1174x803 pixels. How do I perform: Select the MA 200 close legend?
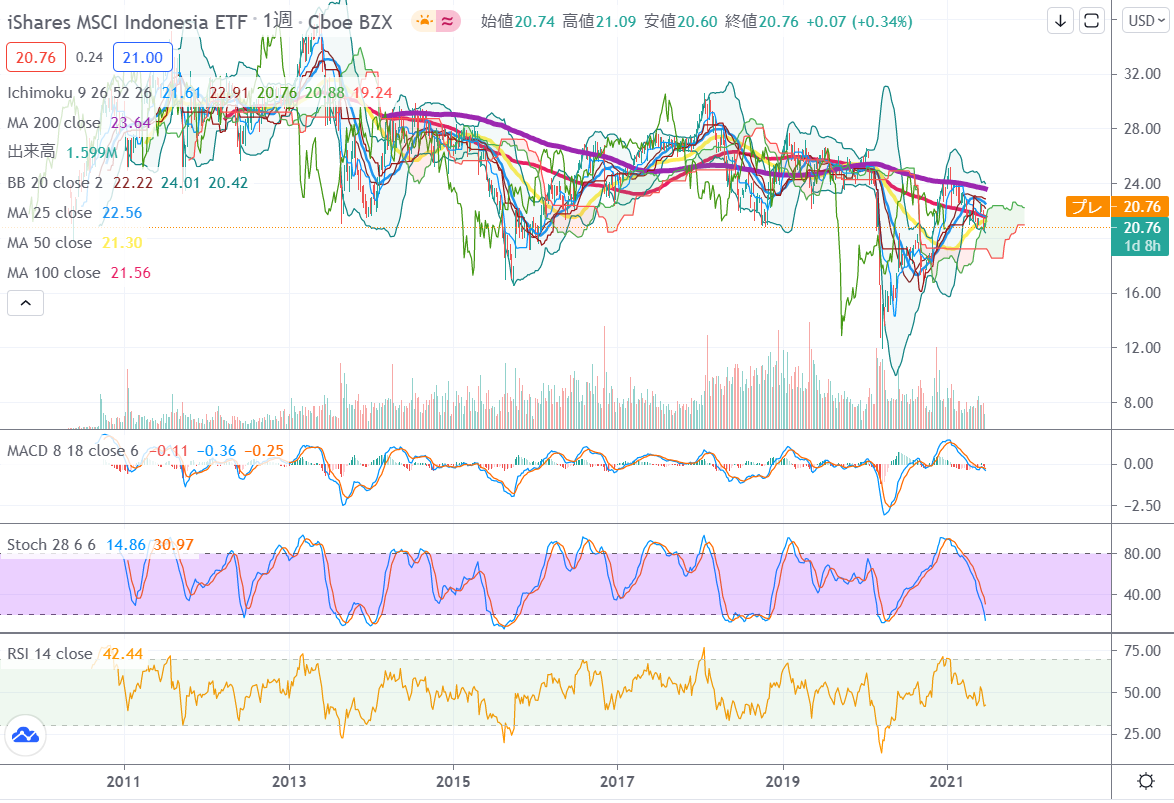tap(54, 123)
